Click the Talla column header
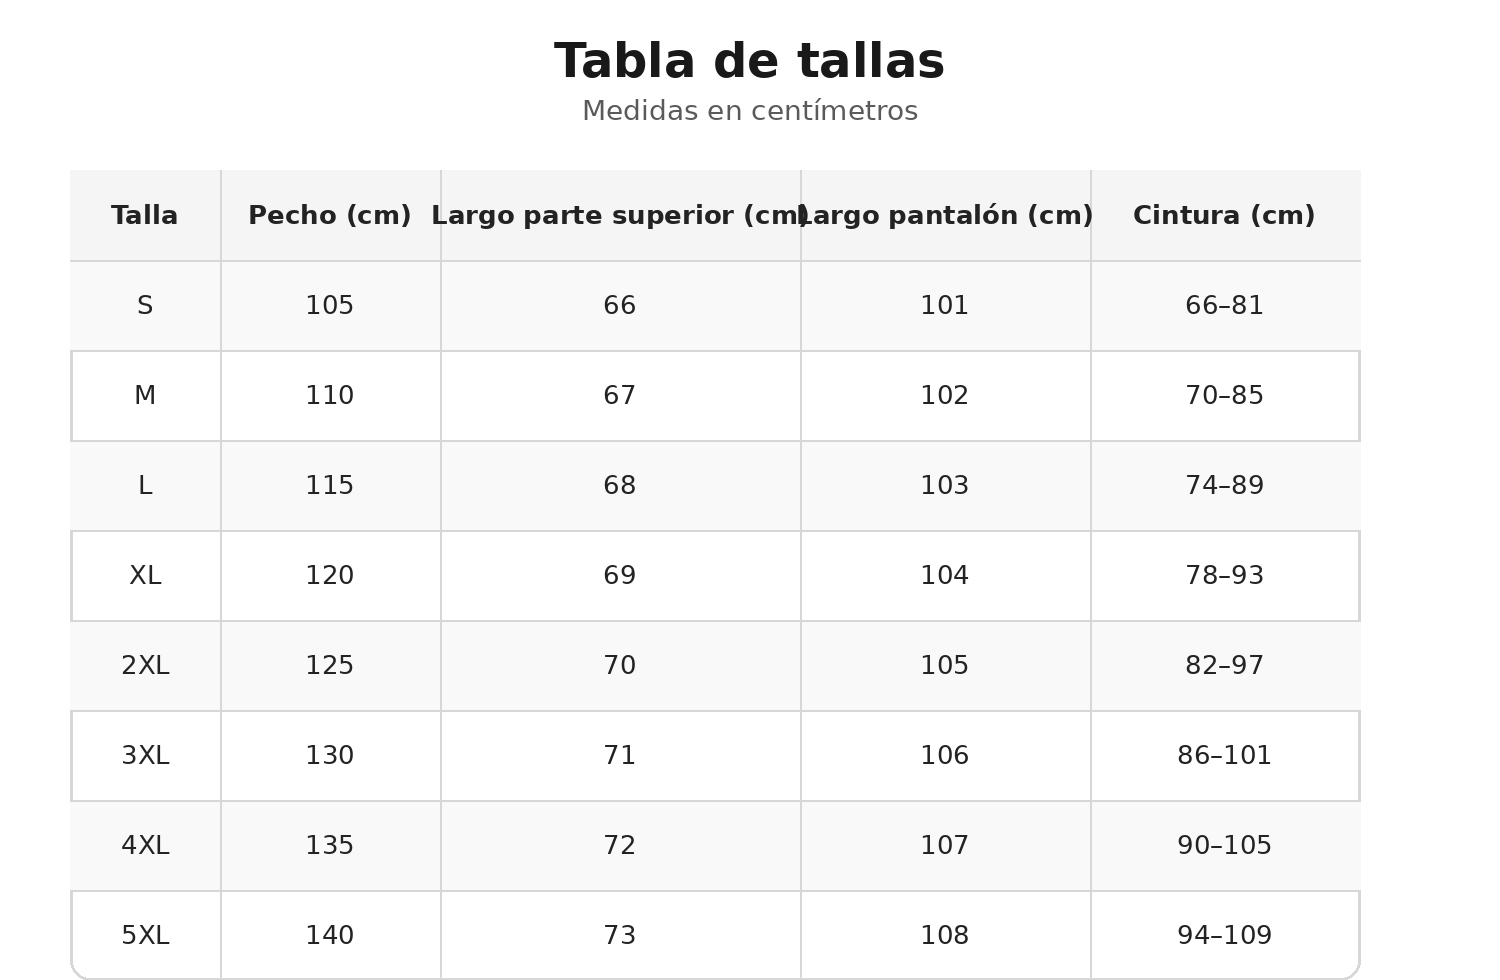Screen dimensions: 1500x980 point(145,216)
